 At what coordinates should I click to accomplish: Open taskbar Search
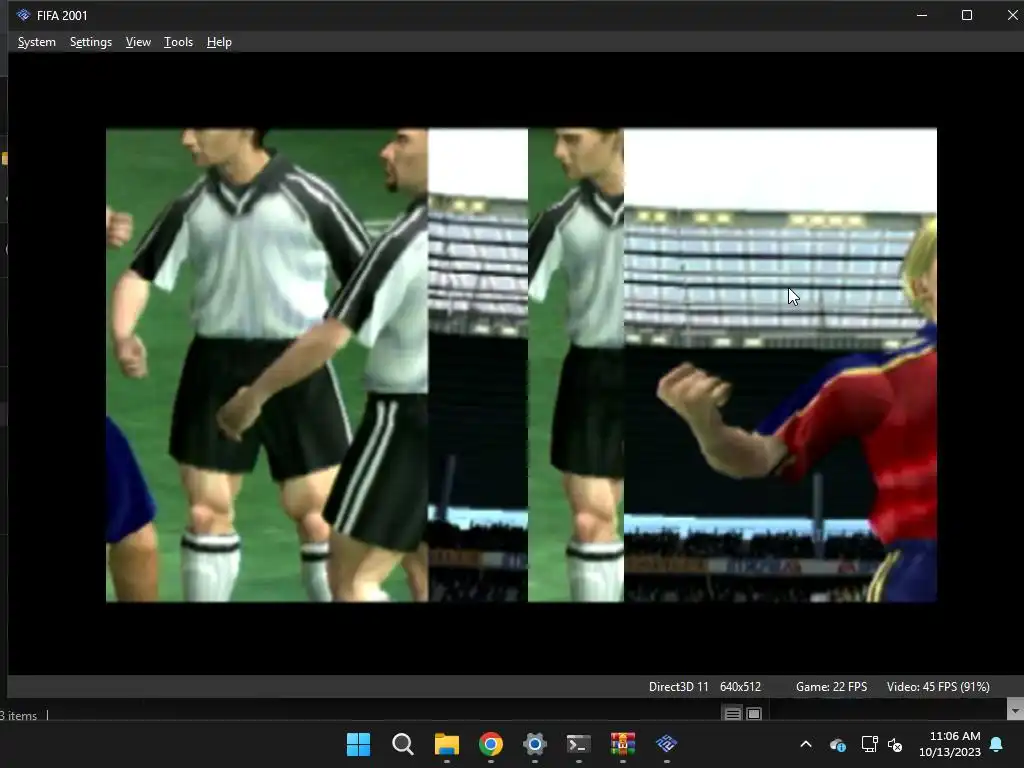[x=402, y=744]
